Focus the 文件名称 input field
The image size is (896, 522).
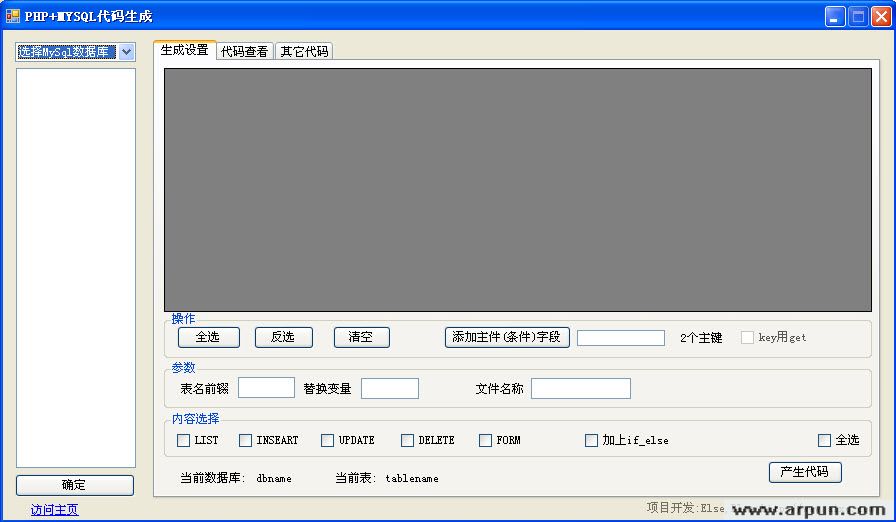click(x=581, y=388)
